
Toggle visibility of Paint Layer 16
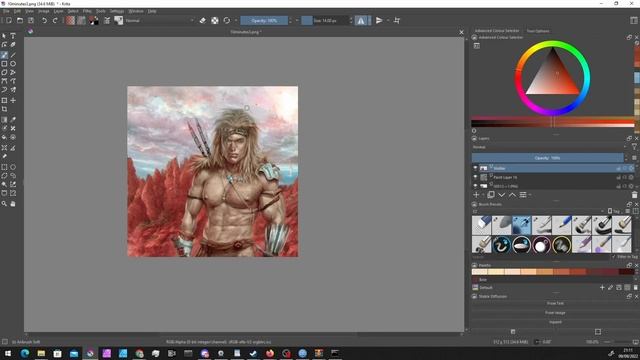pyautogui.click(x=475, y=177)
